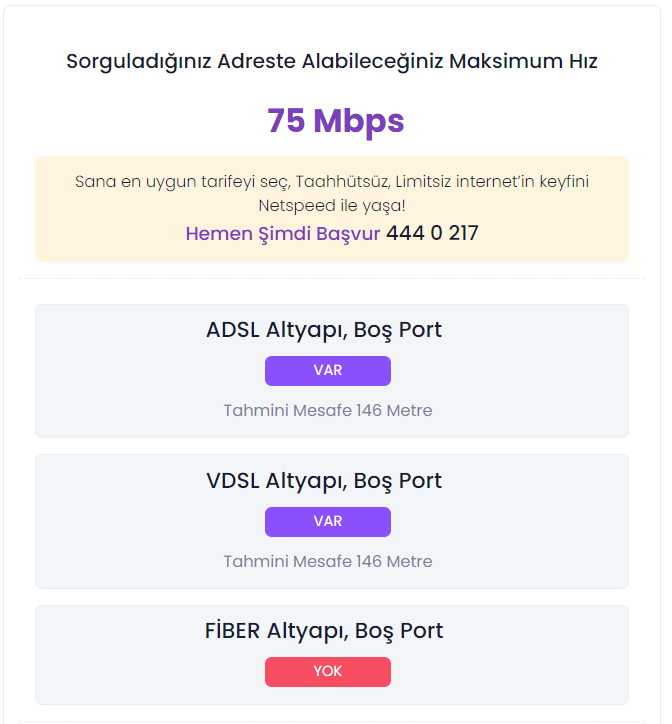Click the number 75 in the speed result
This screenshot has height=724, width=672.
tap(286, 121)
